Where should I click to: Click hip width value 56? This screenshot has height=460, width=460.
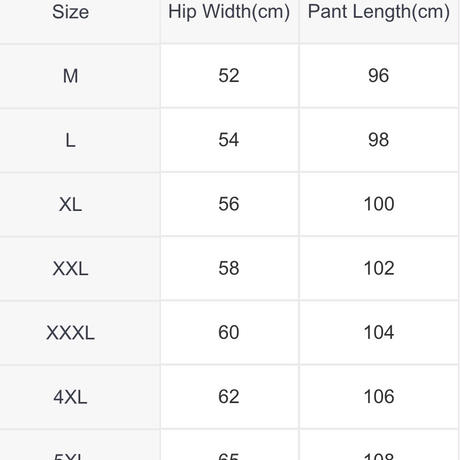click(x=229, y=204)
